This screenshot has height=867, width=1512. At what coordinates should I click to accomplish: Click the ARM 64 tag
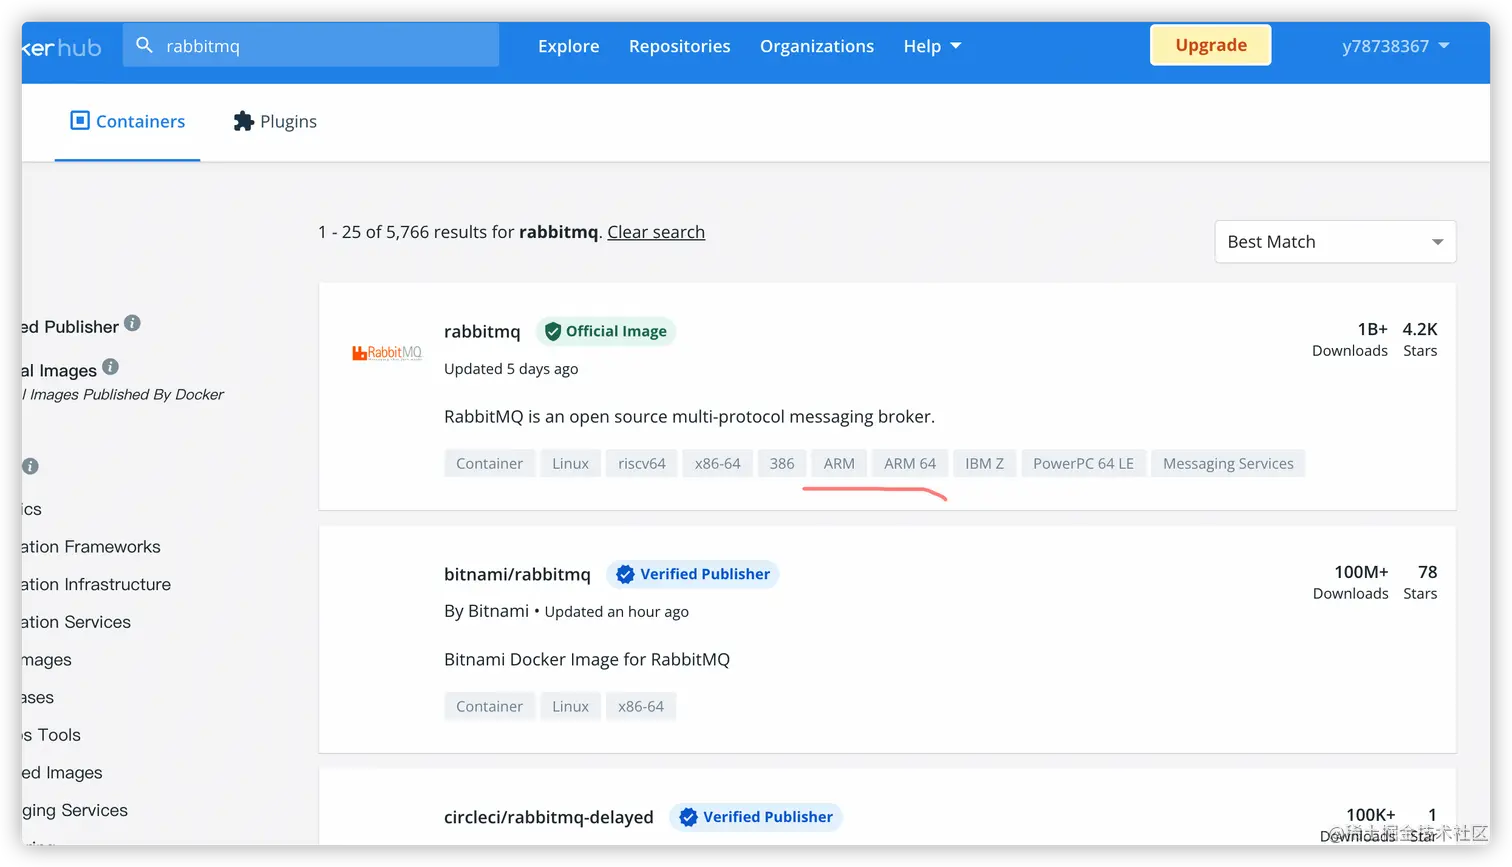point(910,463)
